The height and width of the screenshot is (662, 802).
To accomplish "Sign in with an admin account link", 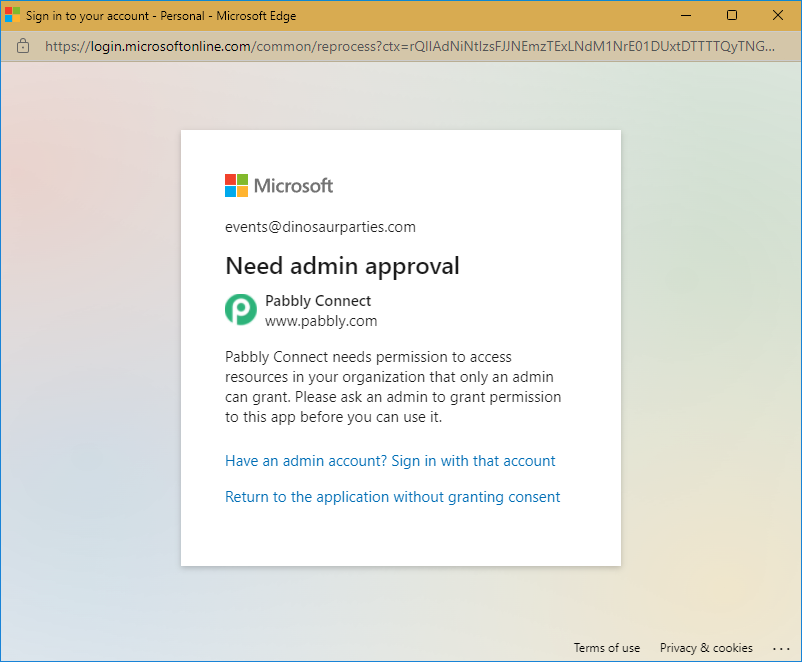I will 390,461.
